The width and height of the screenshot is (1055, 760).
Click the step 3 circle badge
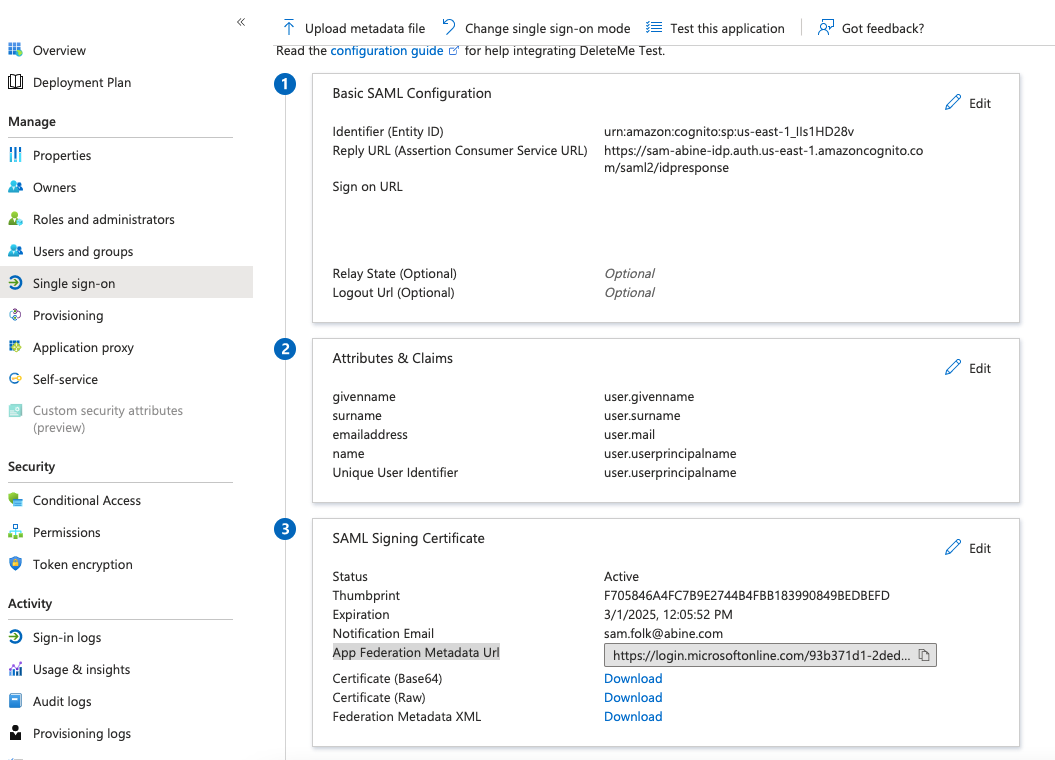(285, 529)
